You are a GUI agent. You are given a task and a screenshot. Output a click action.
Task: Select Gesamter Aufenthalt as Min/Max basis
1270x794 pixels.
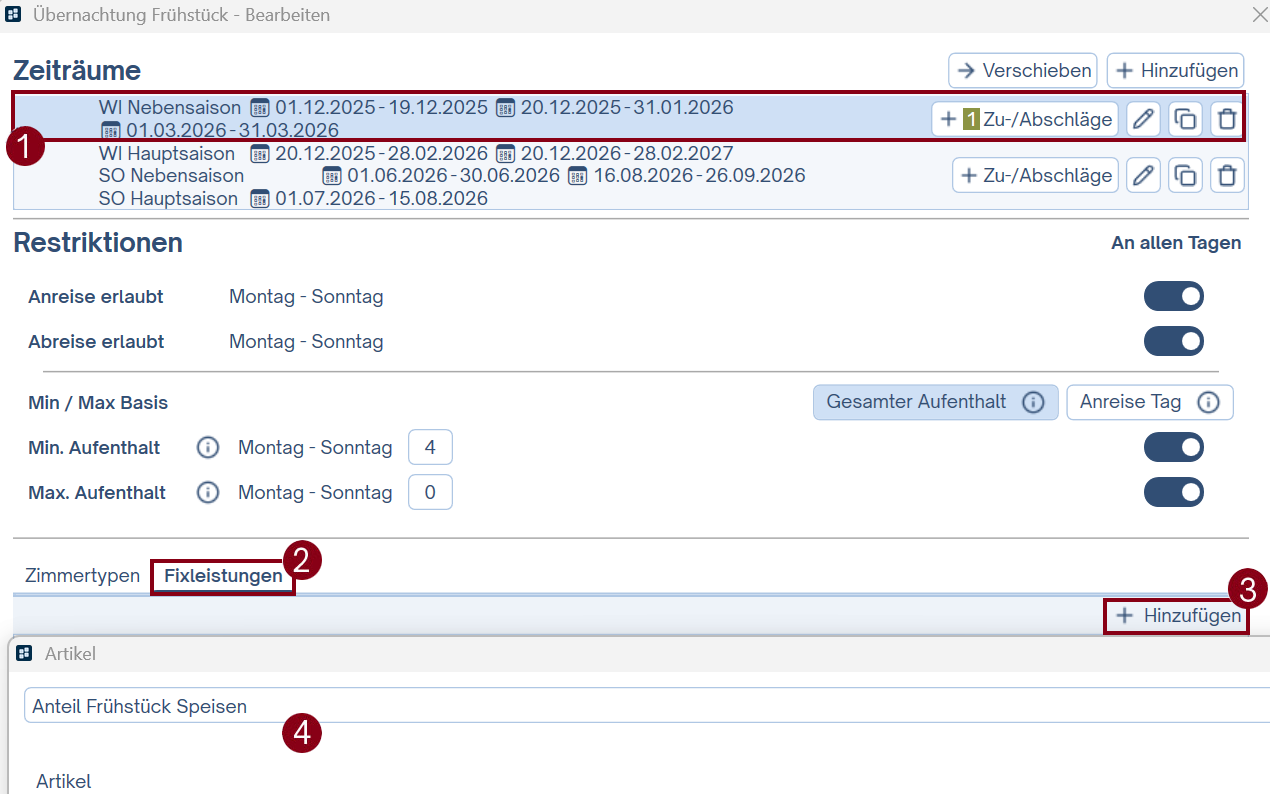(x=935, y=402)
